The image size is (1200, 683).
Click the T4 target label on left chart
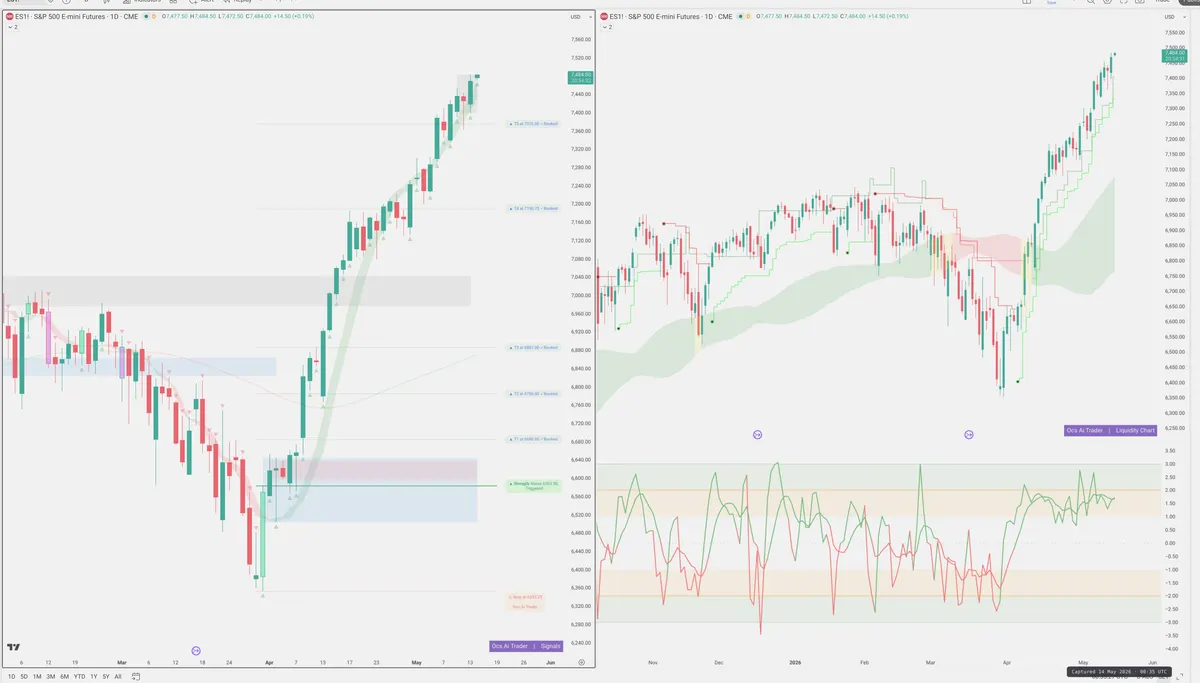click(x=533, y=208)
